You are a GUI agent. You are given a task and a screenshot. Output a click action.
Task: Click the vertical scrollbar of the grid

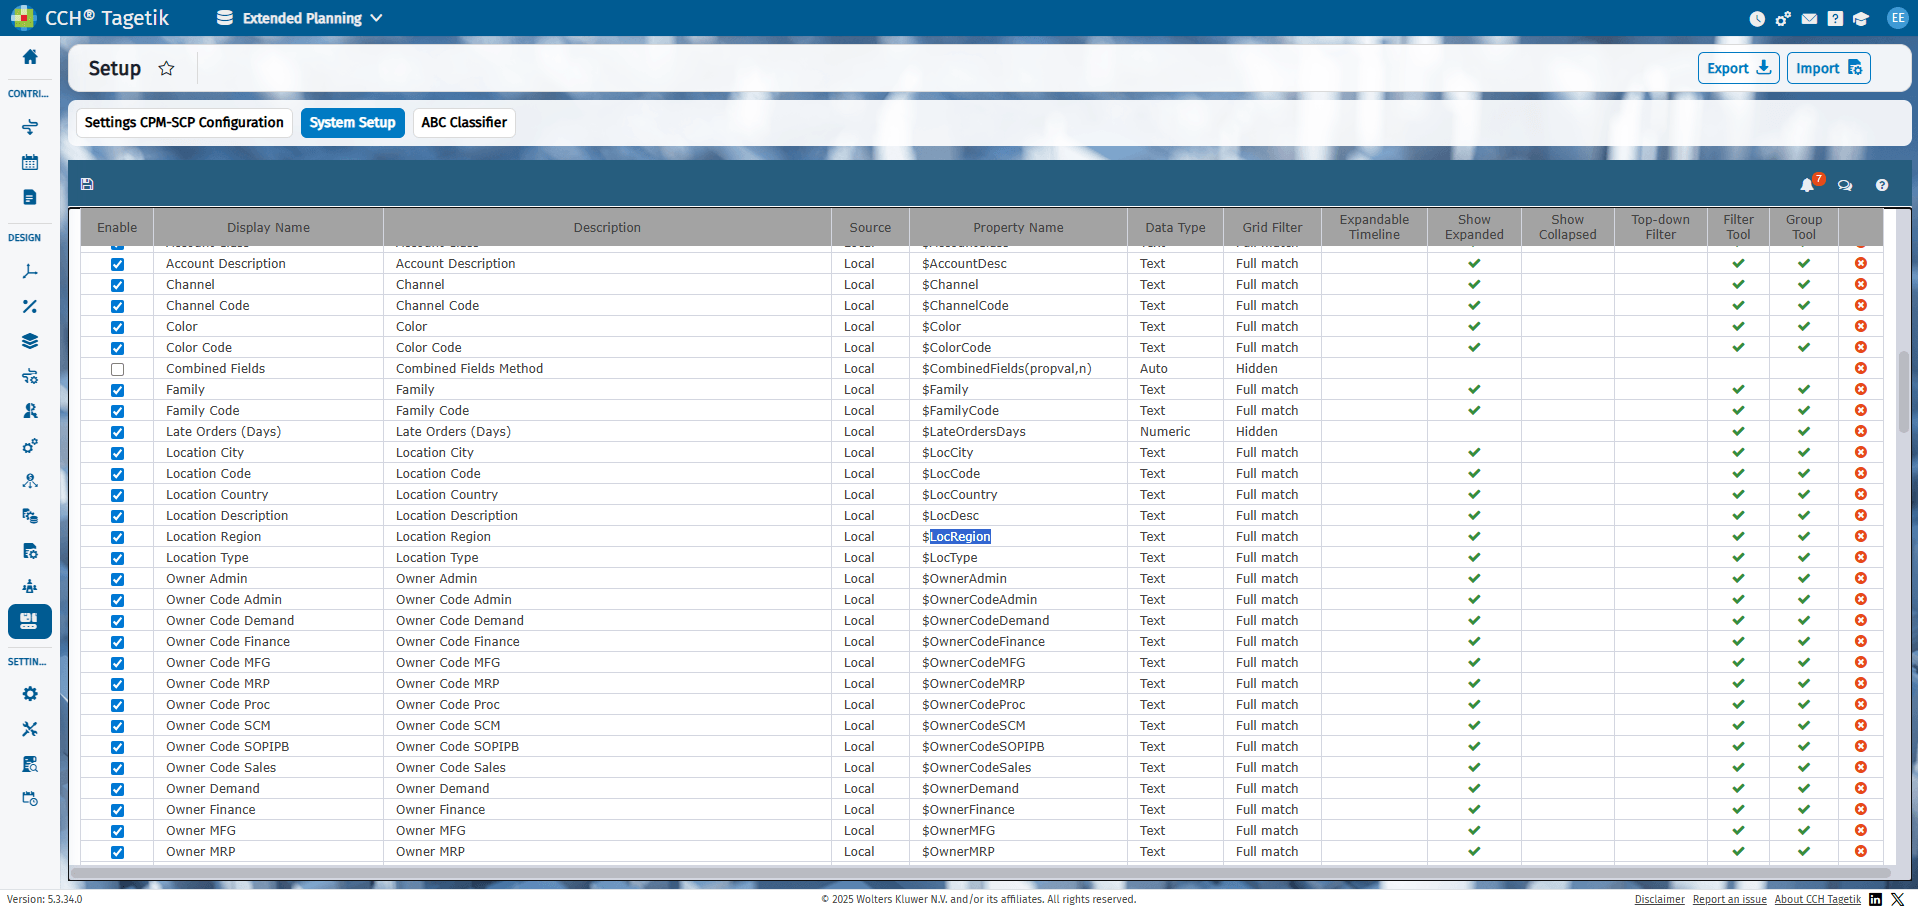tap(1902, 392)
